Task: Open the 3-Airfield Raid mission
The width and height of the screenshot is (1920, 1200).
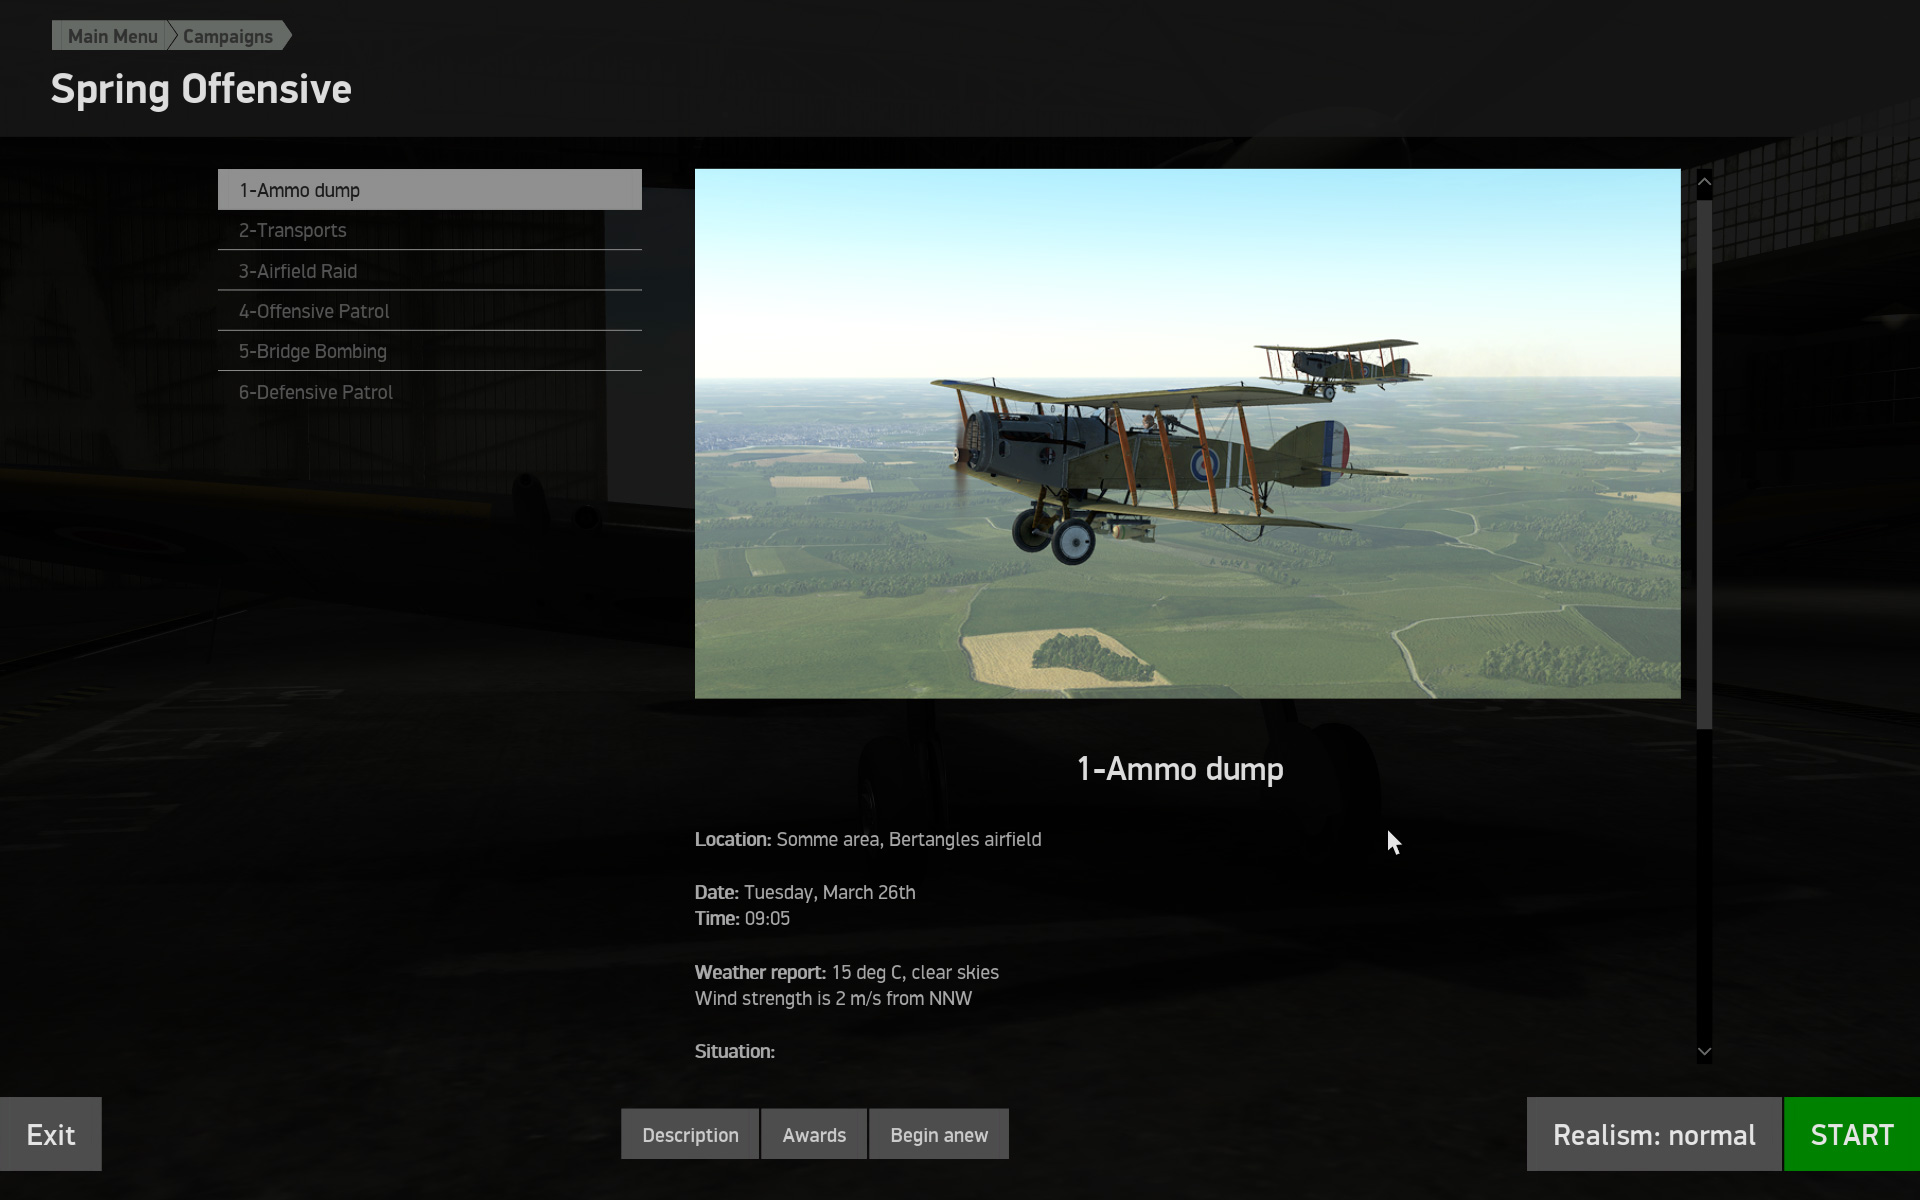Action: coord(429,271)
